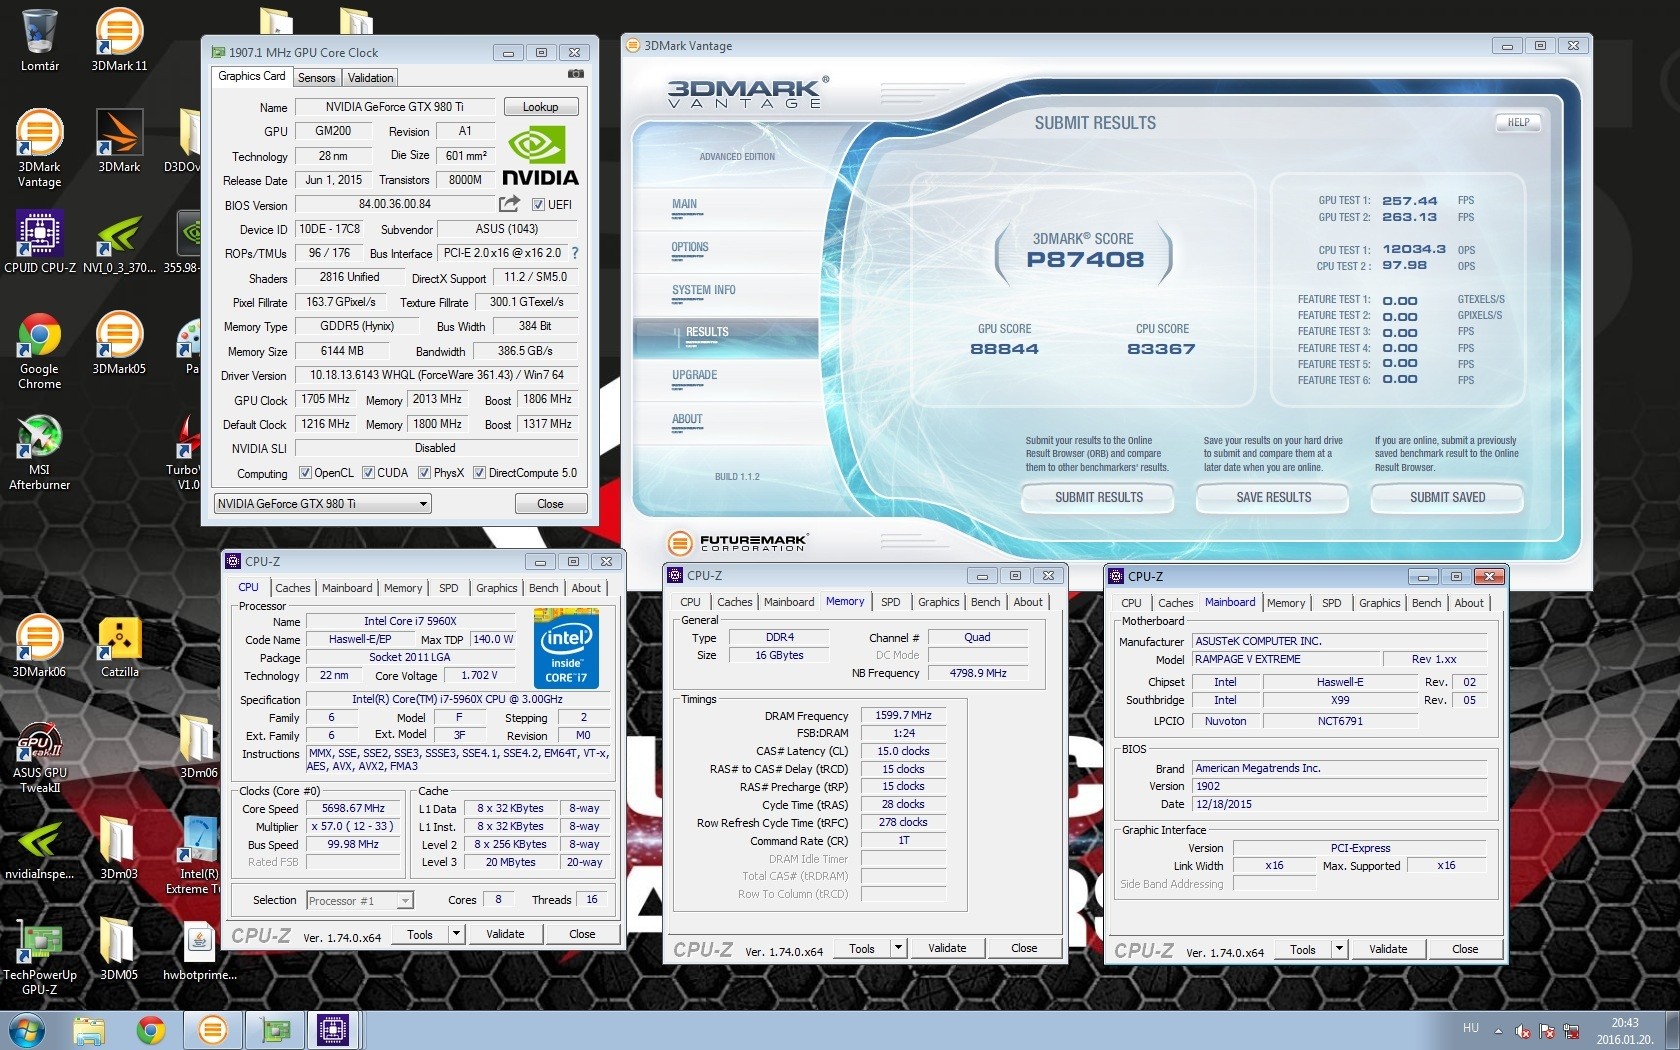This screenshot has height=1050, width=1680.
Task: Open the 3DMark06 desktop shortcut
Action: [40, 645]
